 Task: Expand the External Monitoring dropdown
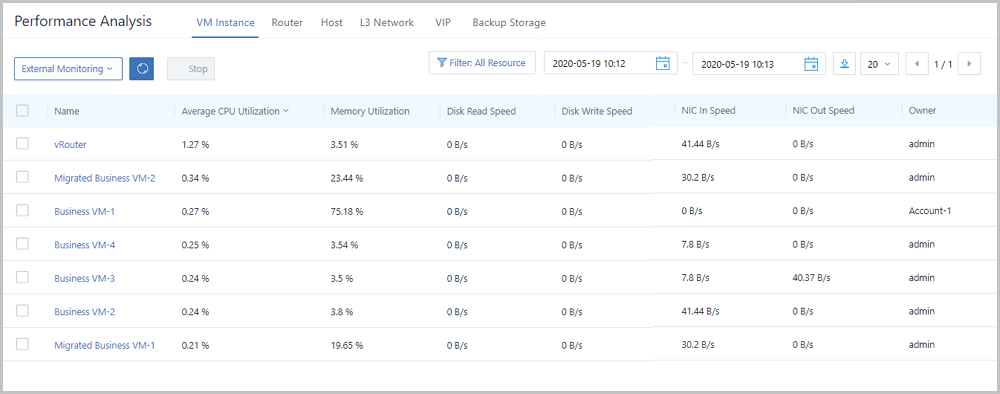click(68, 69)
